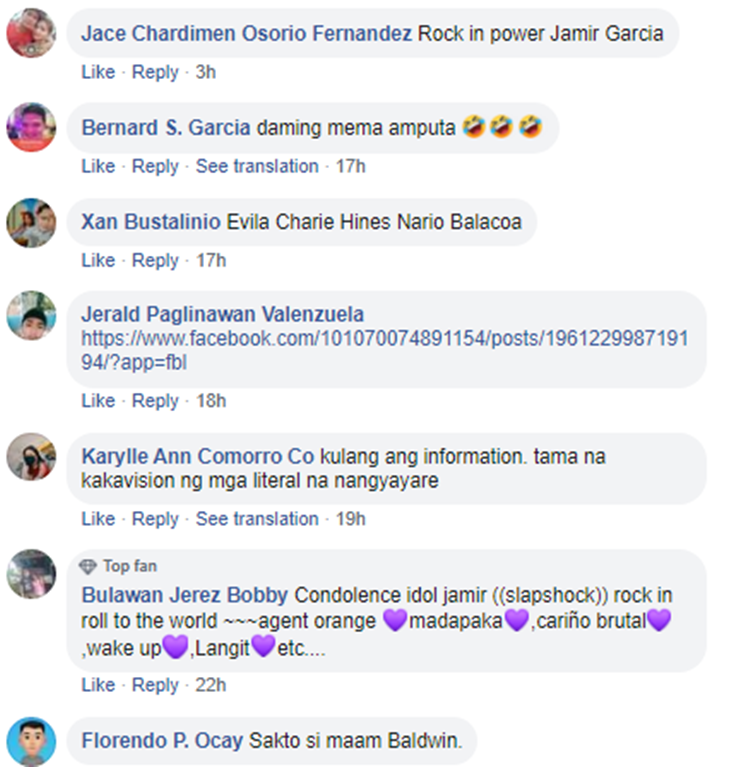Like Bulawan Jerez Bobby's condolence comment
The width and height of the screenshot is (750, 767).
(98, 684)
